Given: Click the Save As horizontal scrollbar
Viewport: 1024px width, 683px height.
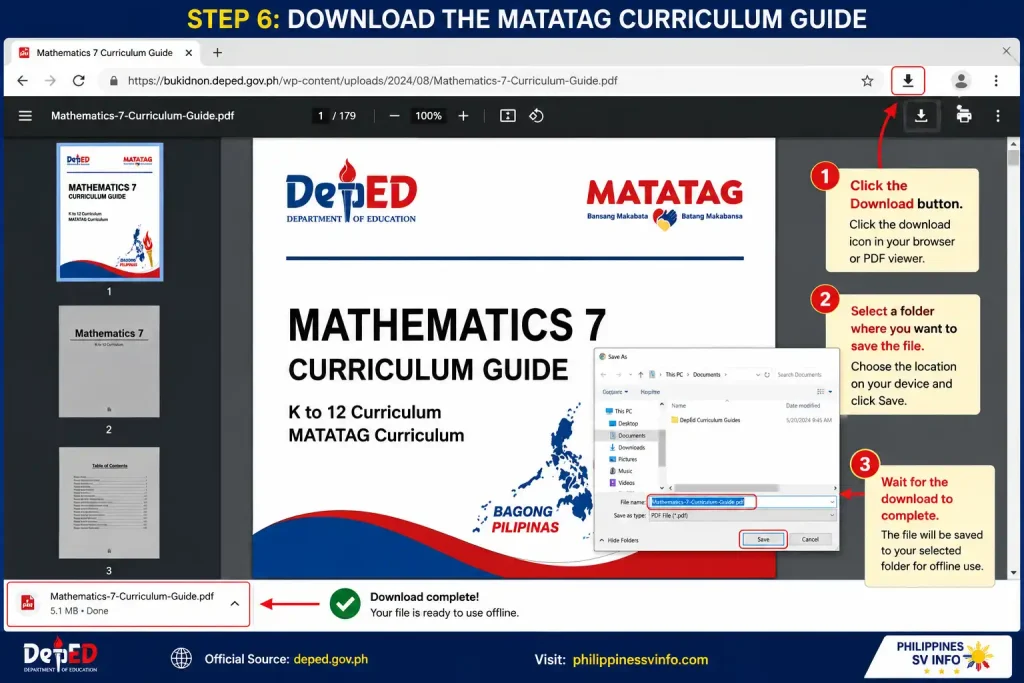Looking at the screenshot, I should click(727, 488).
